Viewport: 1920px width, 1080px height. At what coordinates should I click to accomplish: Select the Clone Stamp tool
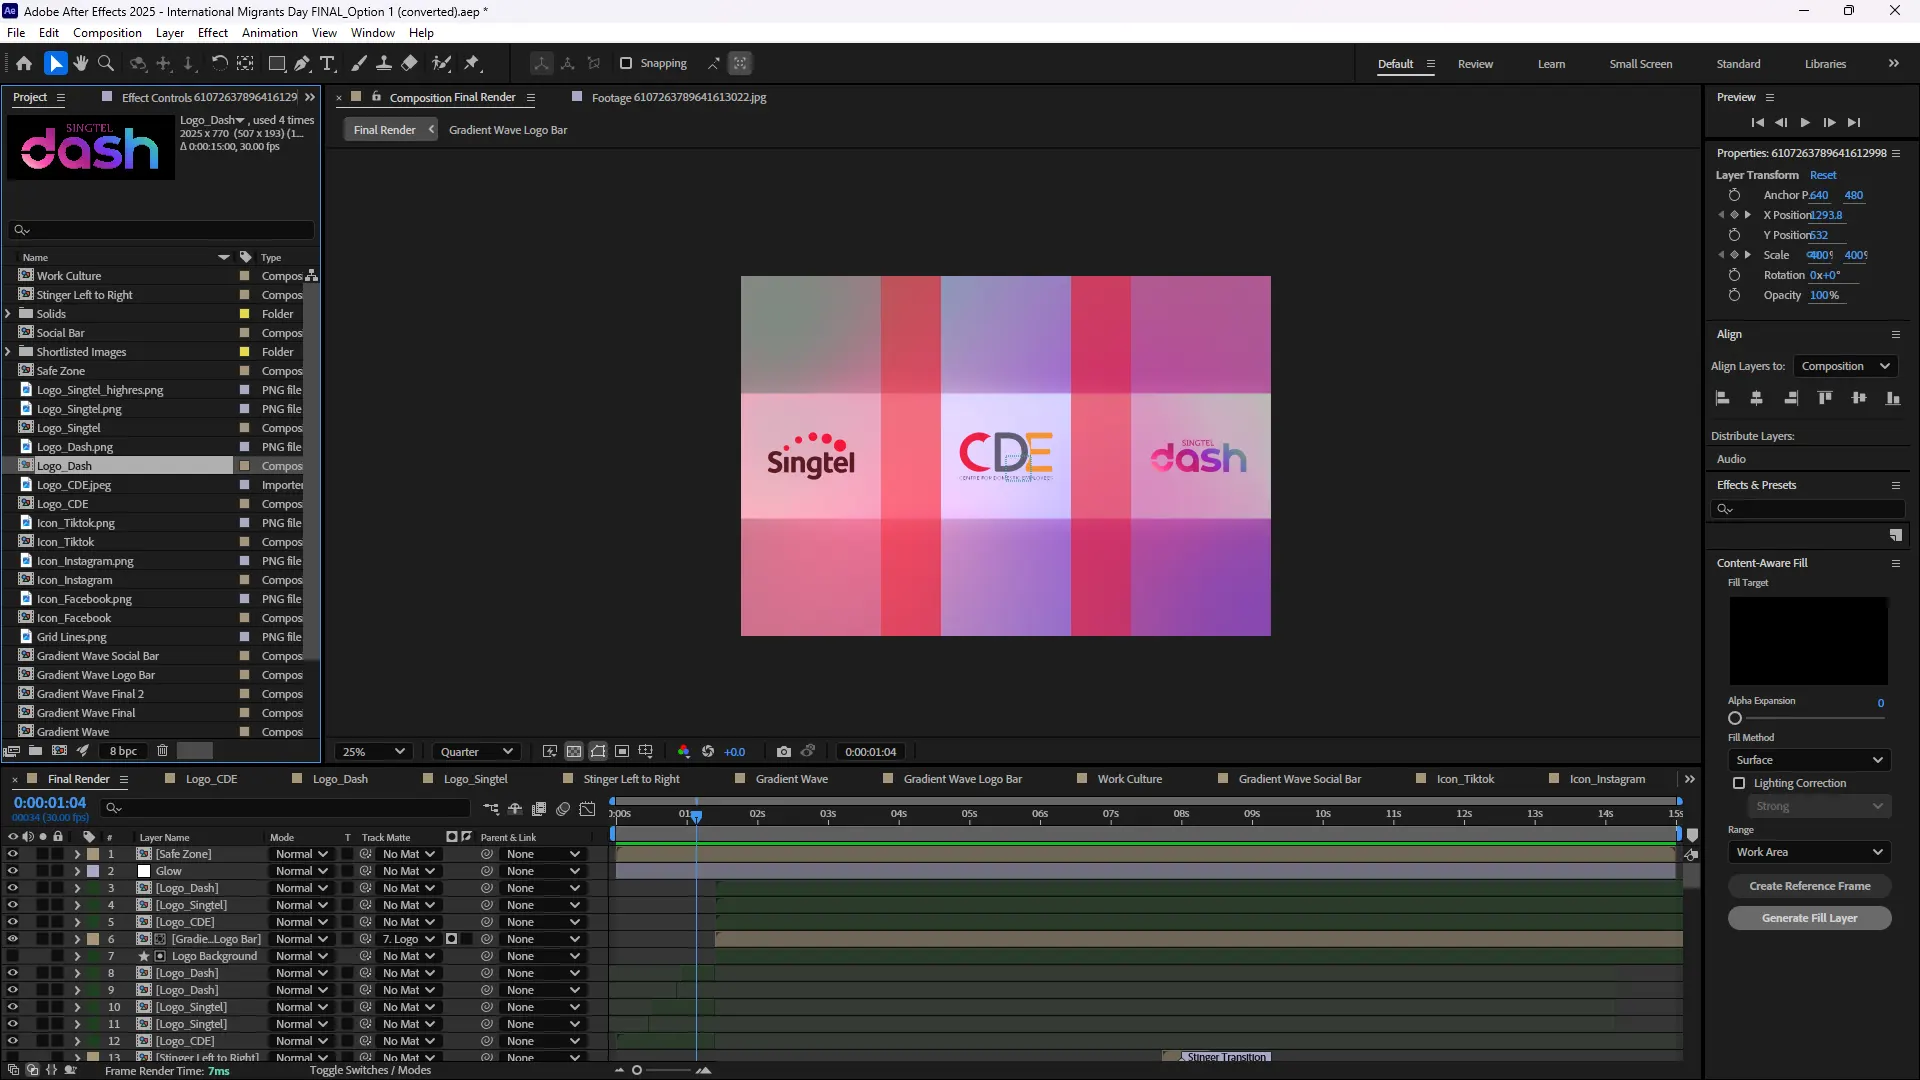click(384, 63)
